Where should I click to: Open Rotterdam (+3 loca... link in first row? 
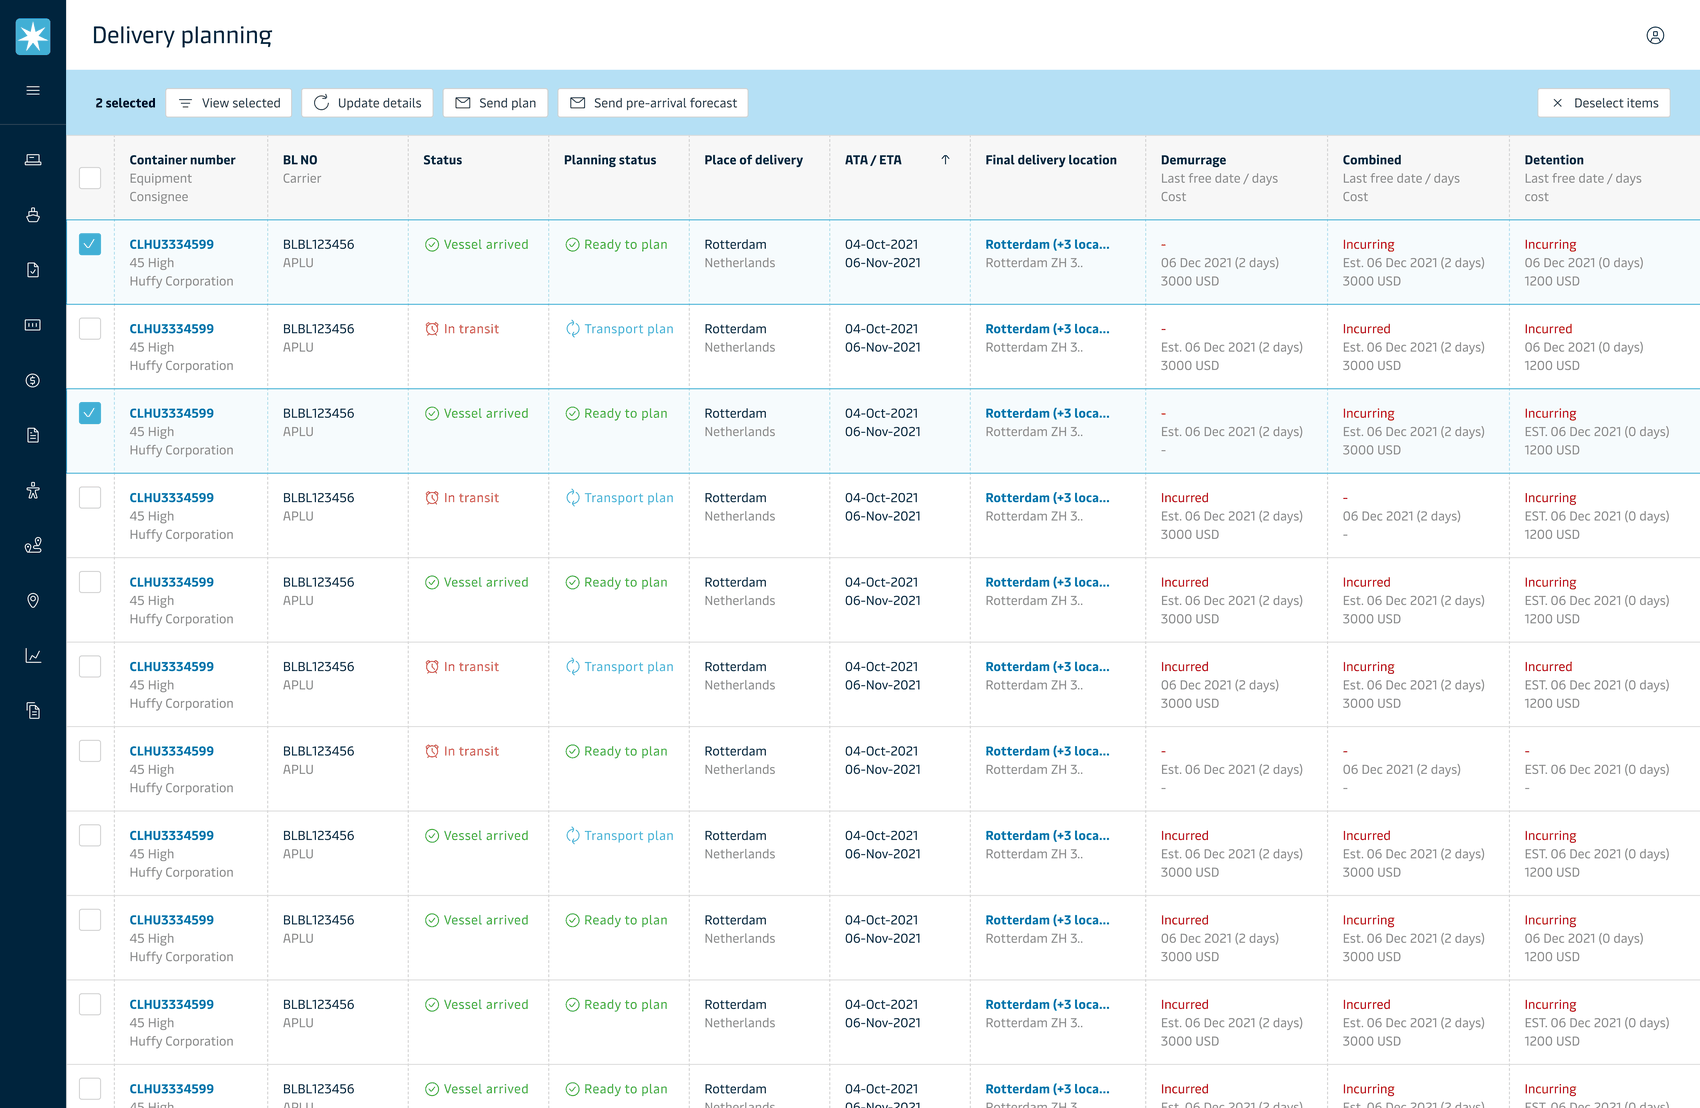(x=1047, y=245)
